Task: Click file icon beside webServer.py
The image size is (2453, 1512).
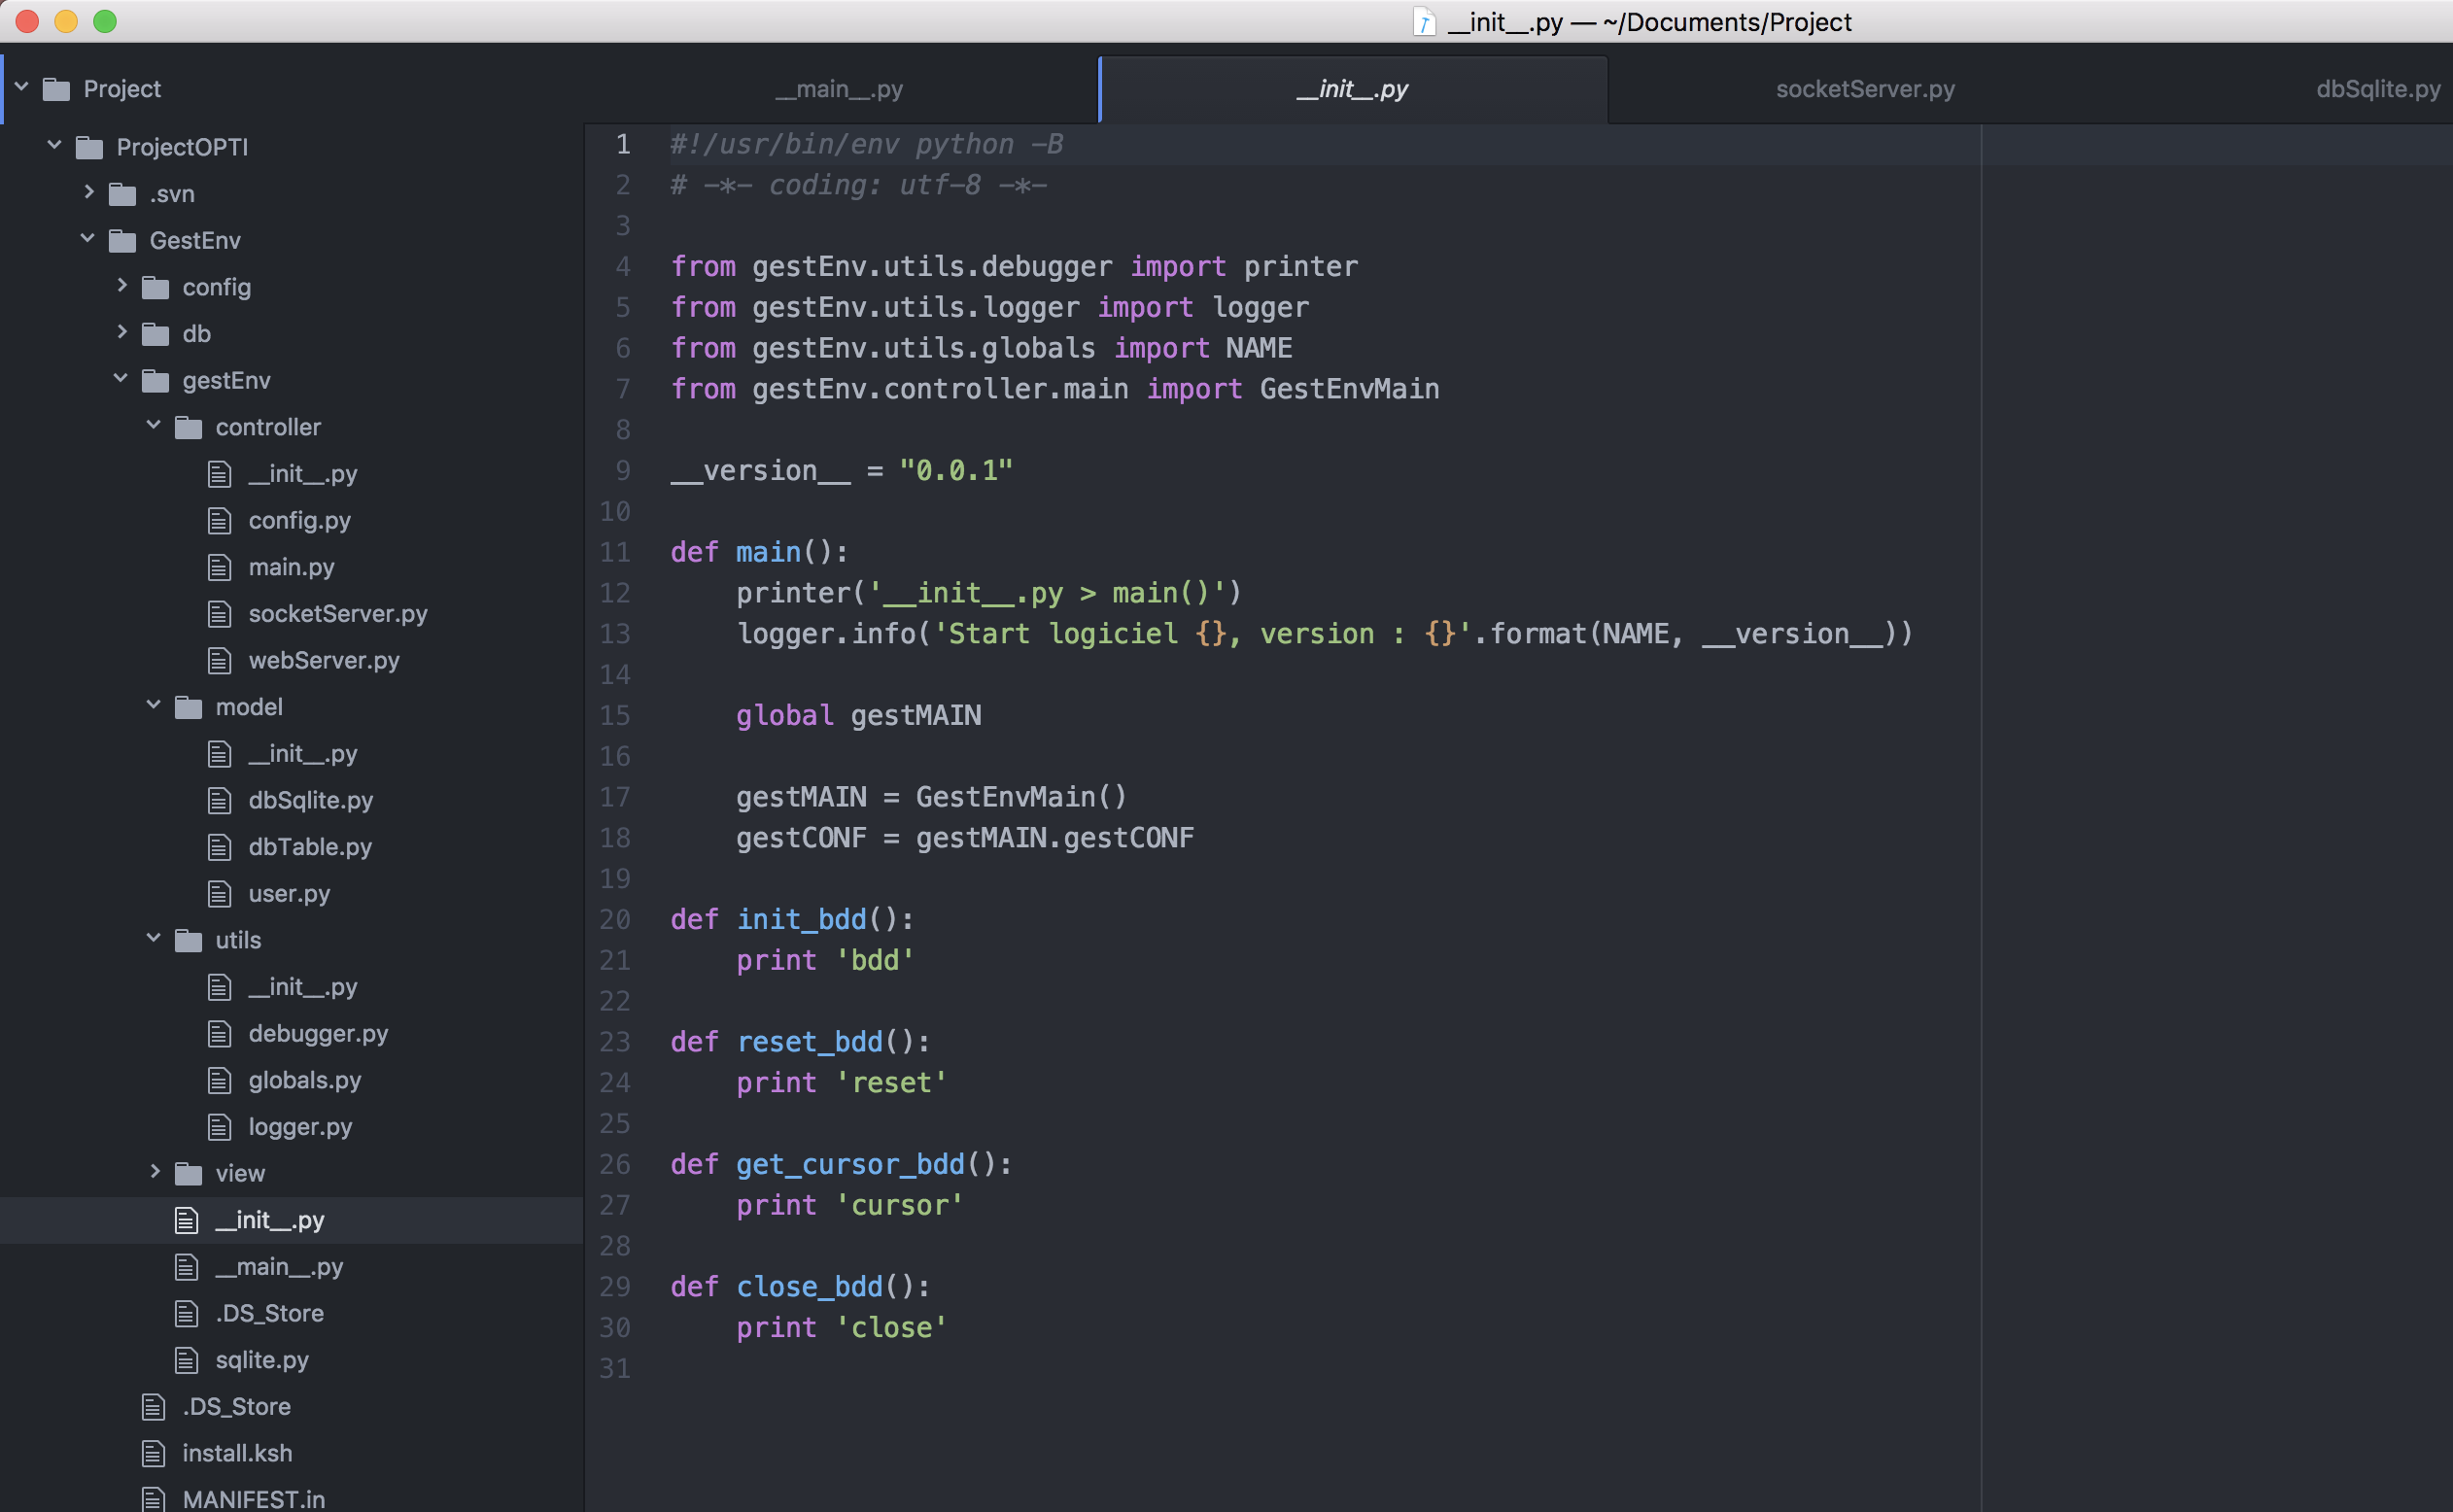Action: 219,661
